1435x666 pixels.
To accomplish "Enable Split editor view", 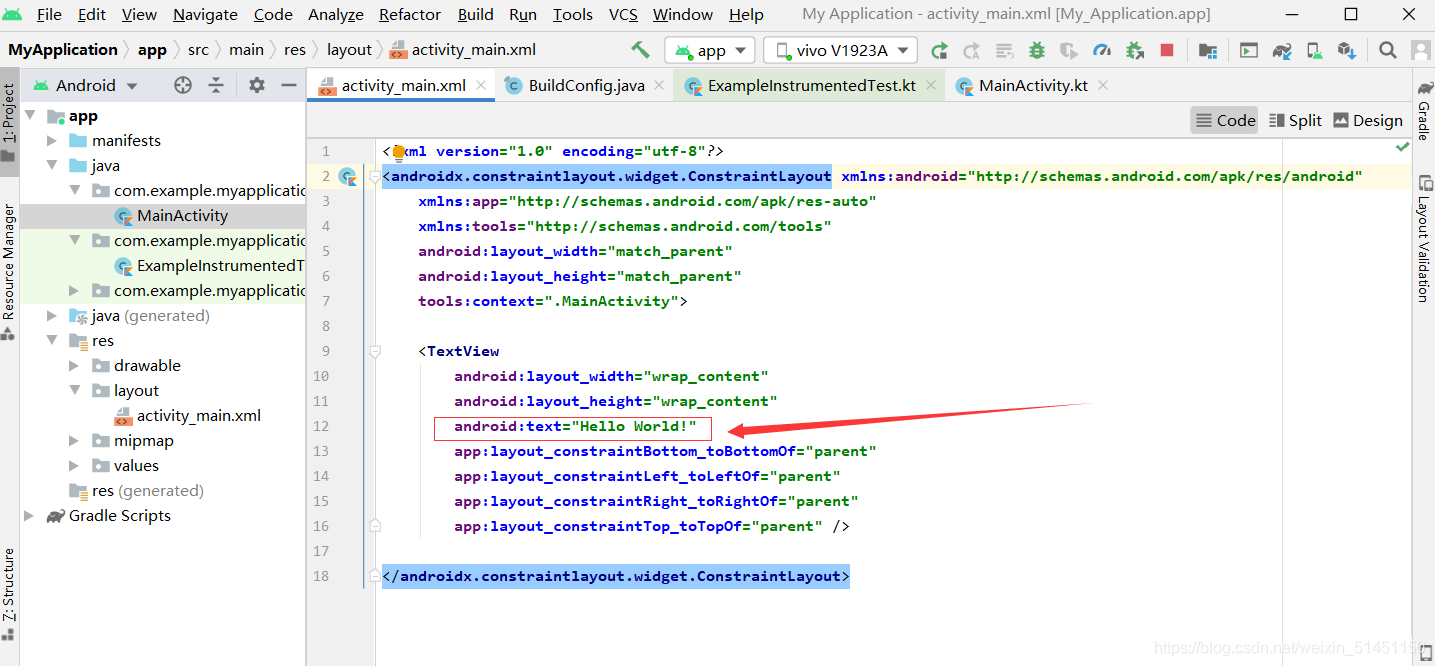I will (1295, 120).
